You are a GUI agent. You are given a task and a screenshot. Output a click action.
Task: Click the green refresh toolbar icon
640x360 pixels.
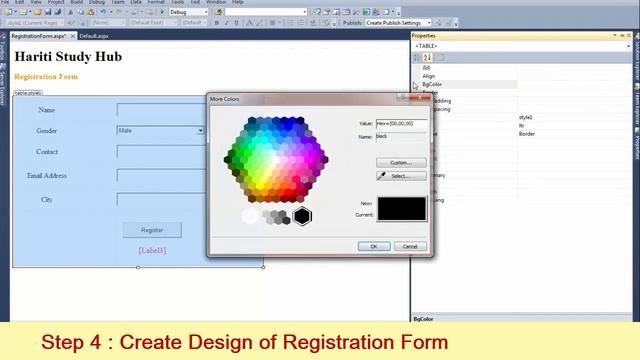click(x=366, y=12)
